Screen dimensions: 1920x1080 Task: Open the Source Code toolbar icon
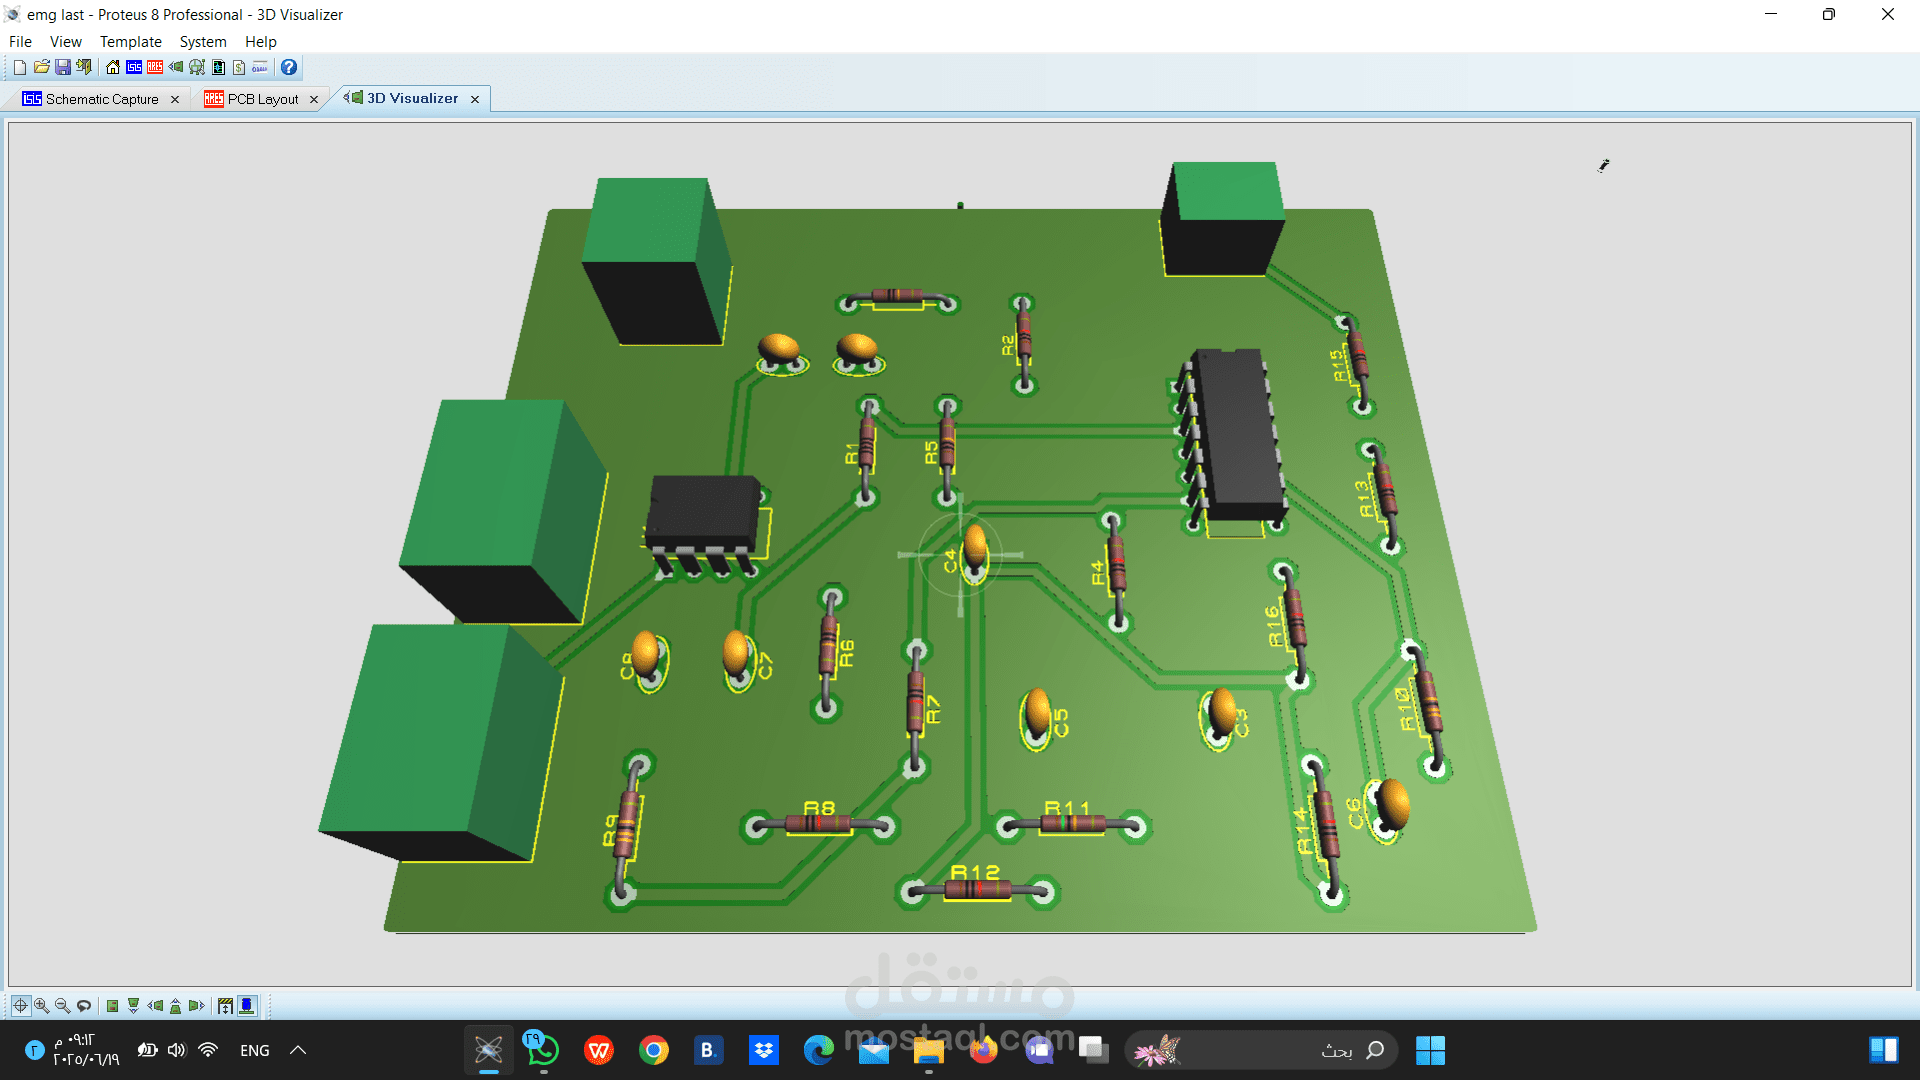coord(260,67)
